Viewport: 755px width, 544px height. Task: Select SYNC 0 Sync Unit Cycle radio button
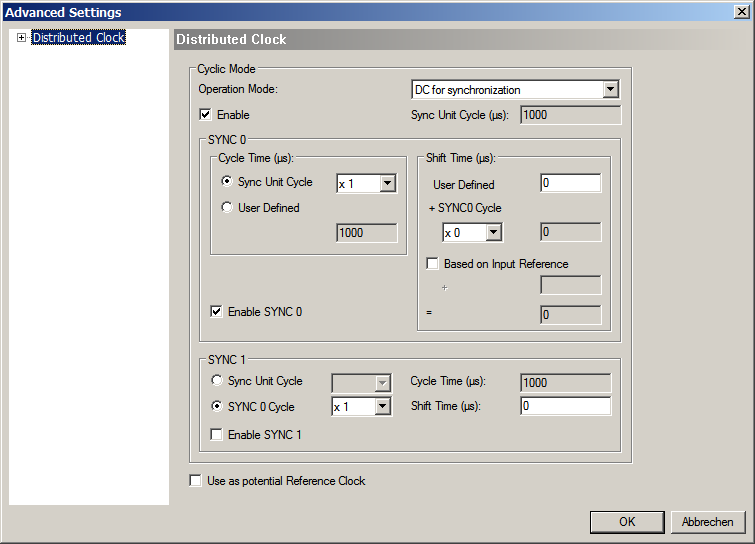[228, 182]
